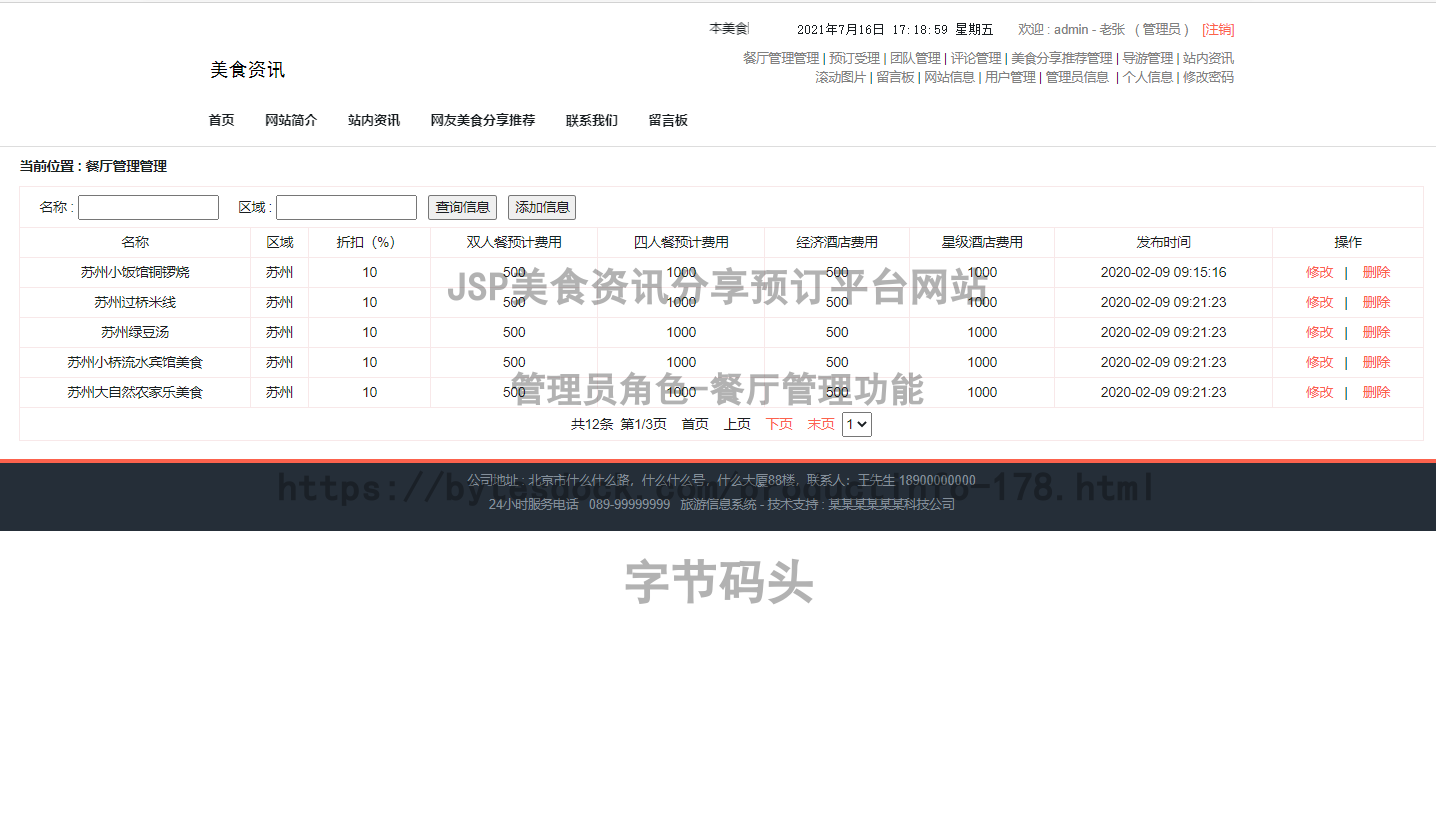The height and width of the screenshot is (826, 1436).
Task: Click the 添加信息 button
Action: click(542, 207)
